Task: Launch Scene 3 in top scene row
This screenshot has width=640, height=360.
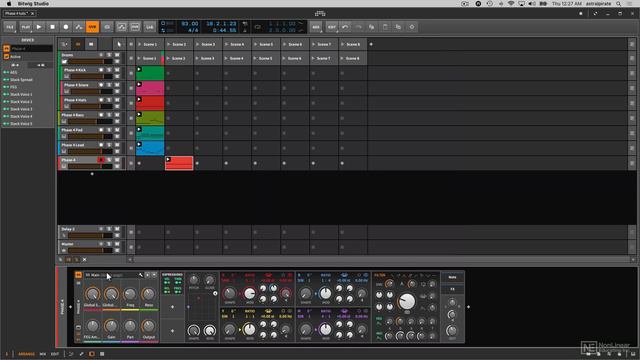Action: [x=198, y=44]
